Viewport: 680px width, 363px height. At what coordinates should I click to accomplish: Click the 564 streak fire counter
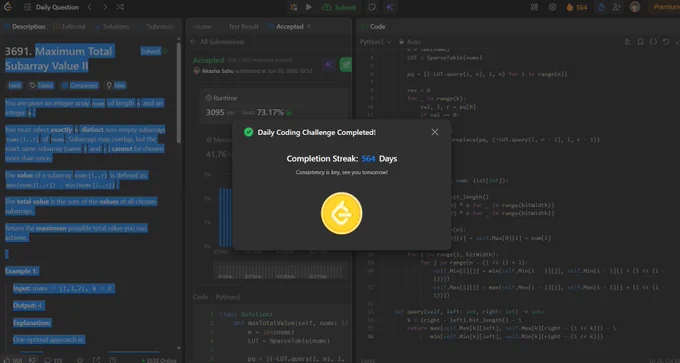pos(576,7)
